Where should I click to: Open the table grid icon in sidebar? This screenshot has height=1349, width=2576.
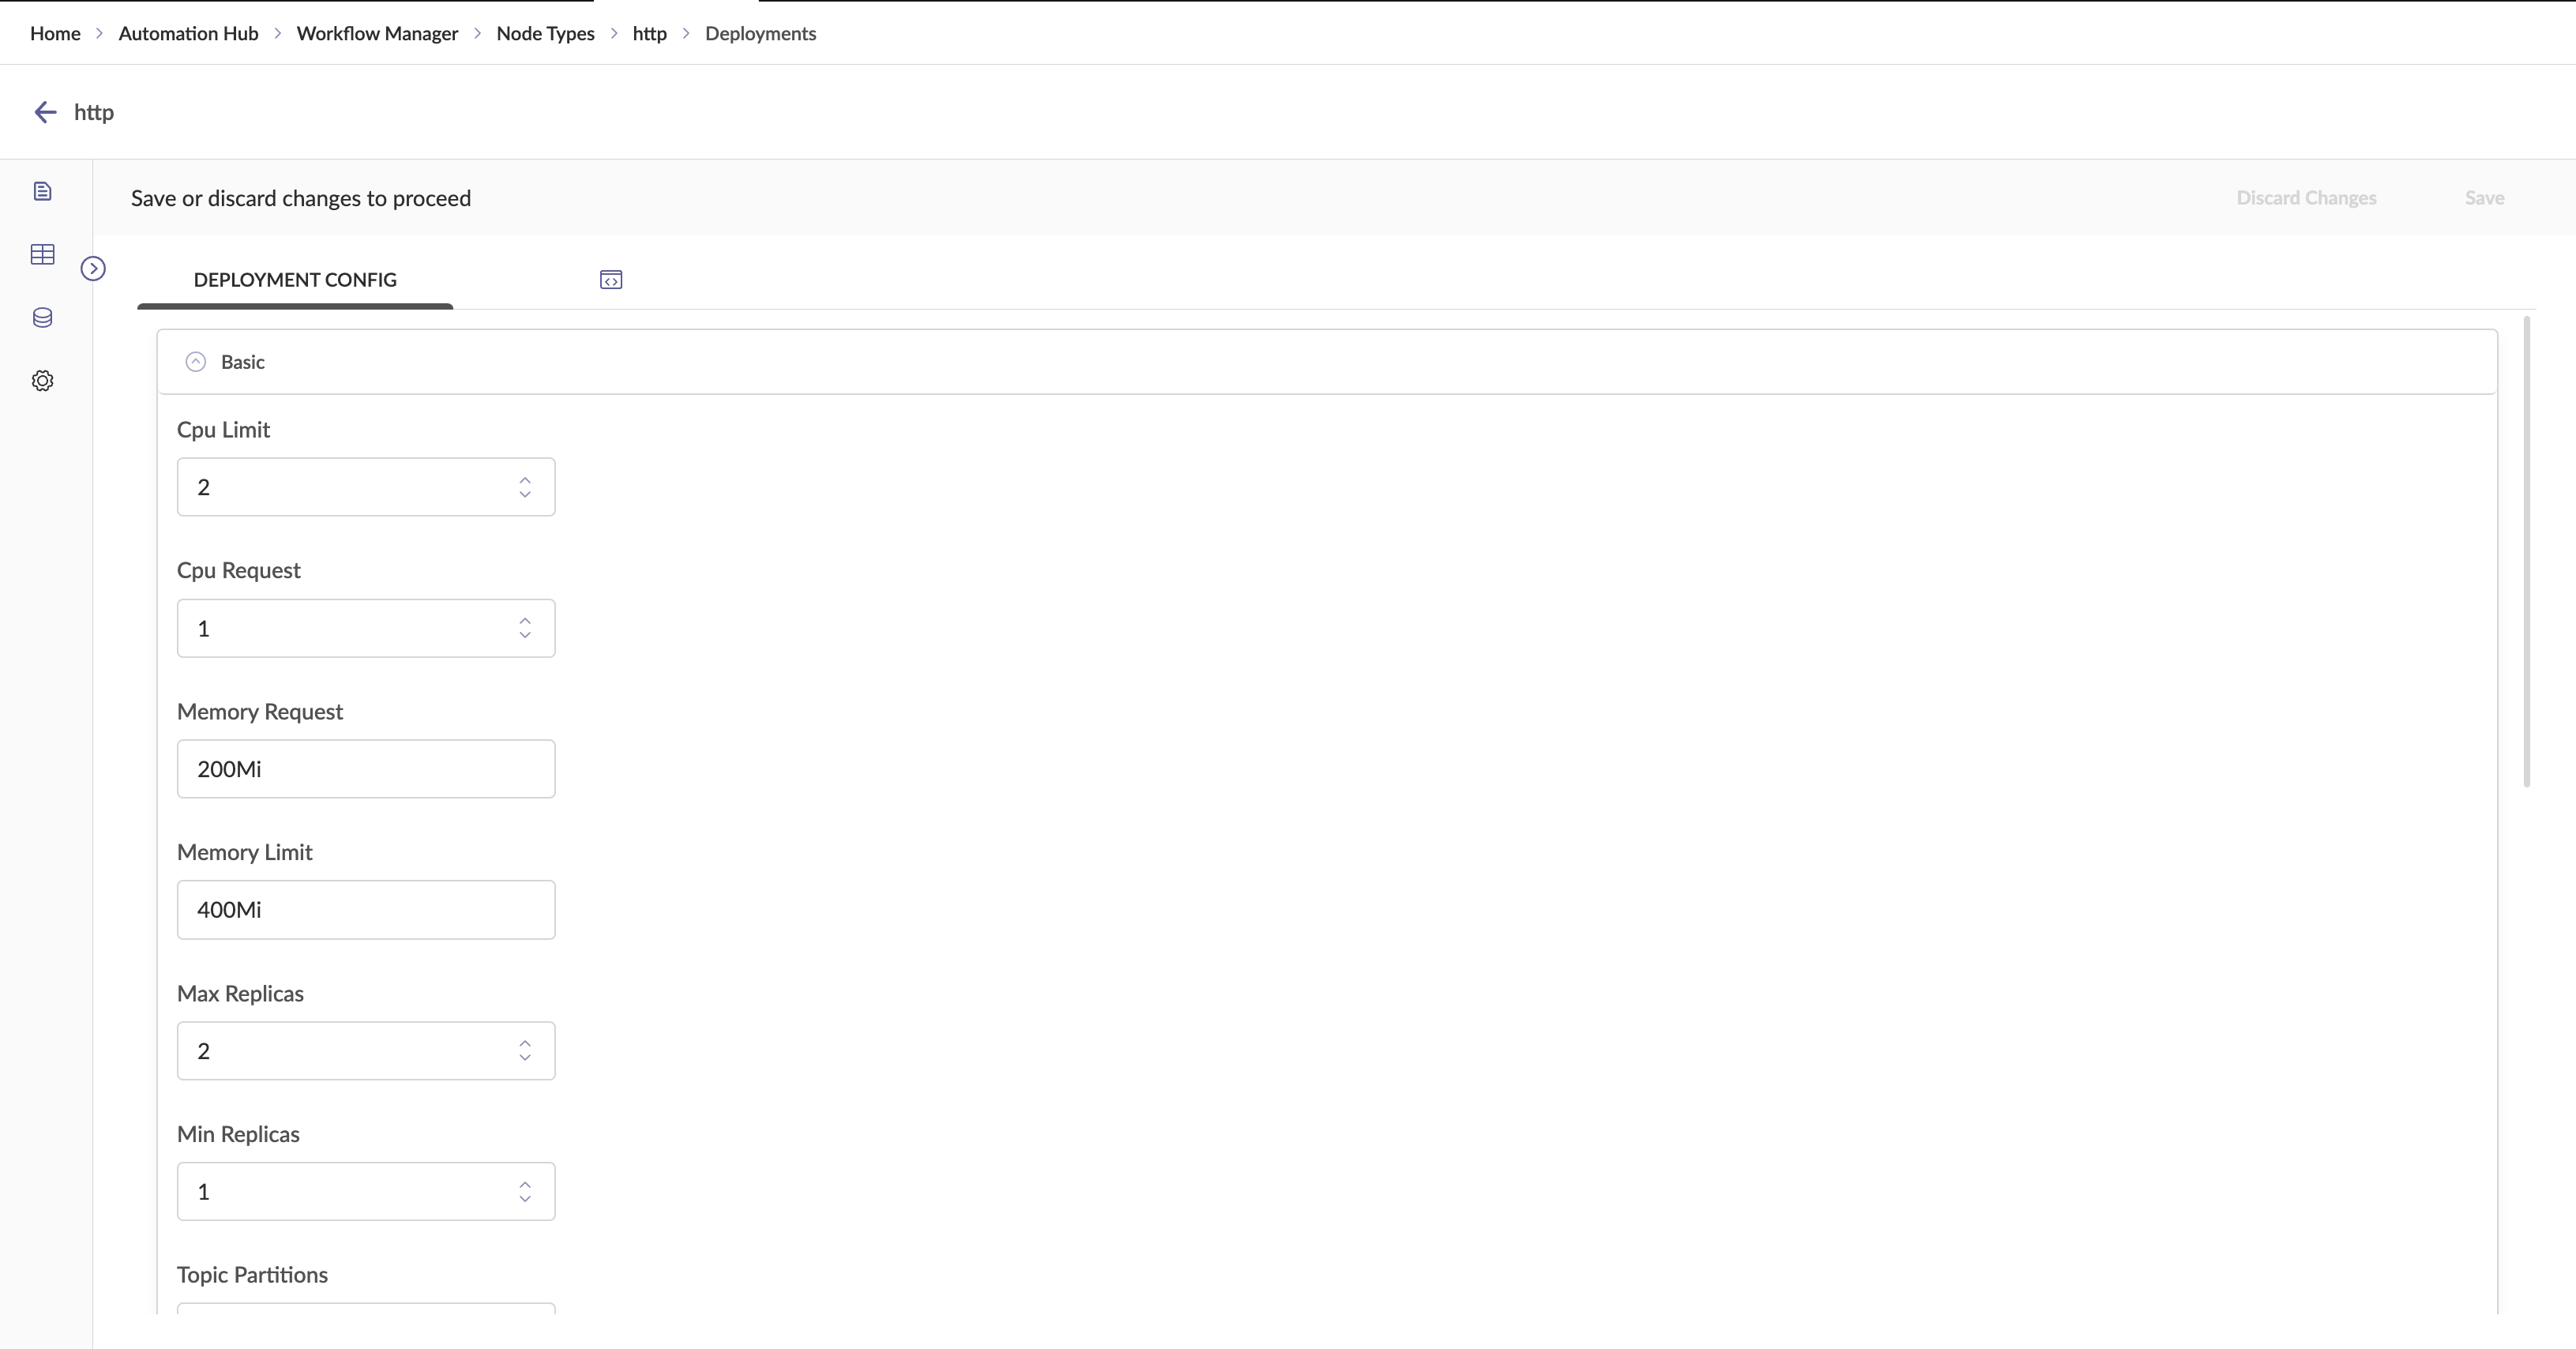(x=42, y=254)
